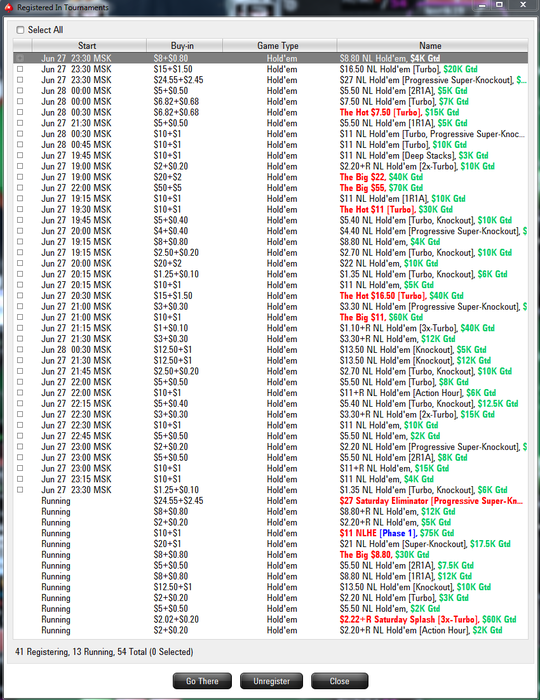Select the $2.20+R Action Hour $2K Gtd row

coord(270,630)
